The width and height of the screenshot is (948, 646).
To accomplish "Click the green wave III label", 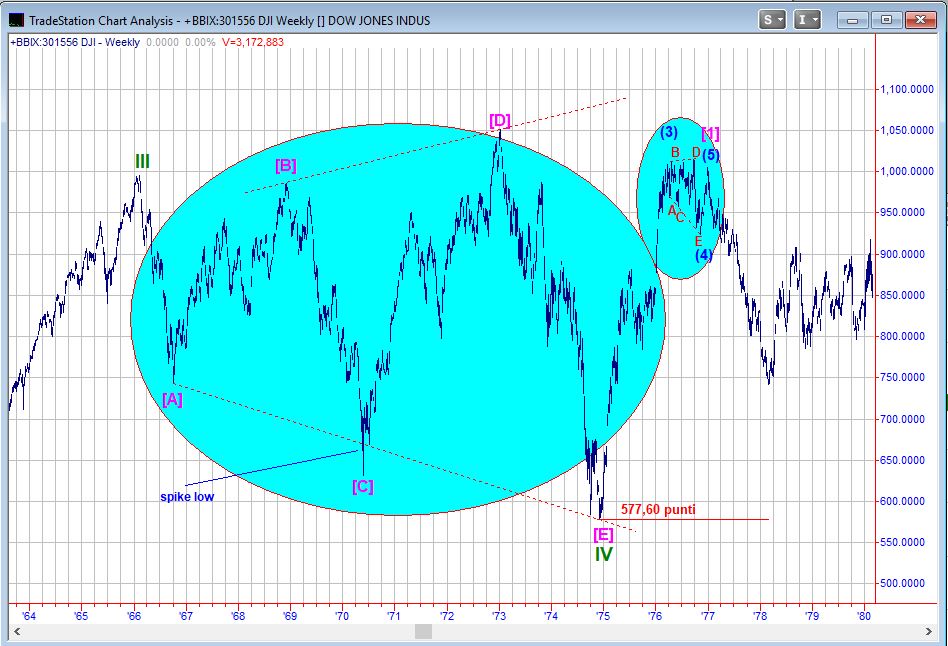I will (142, 162).
